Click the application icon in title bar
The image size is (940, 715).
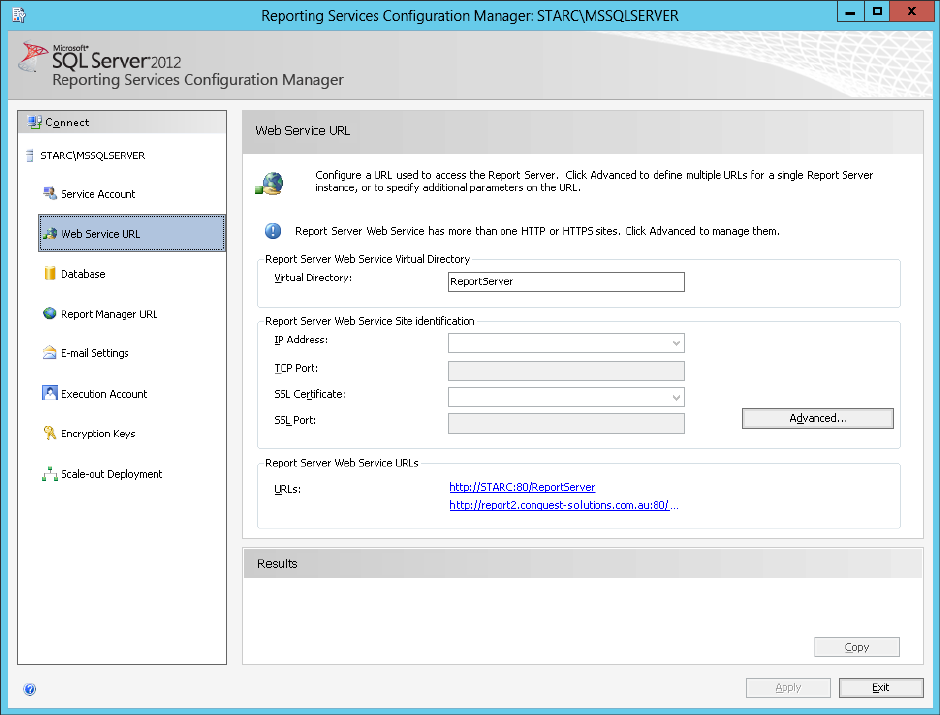(19, 15)
